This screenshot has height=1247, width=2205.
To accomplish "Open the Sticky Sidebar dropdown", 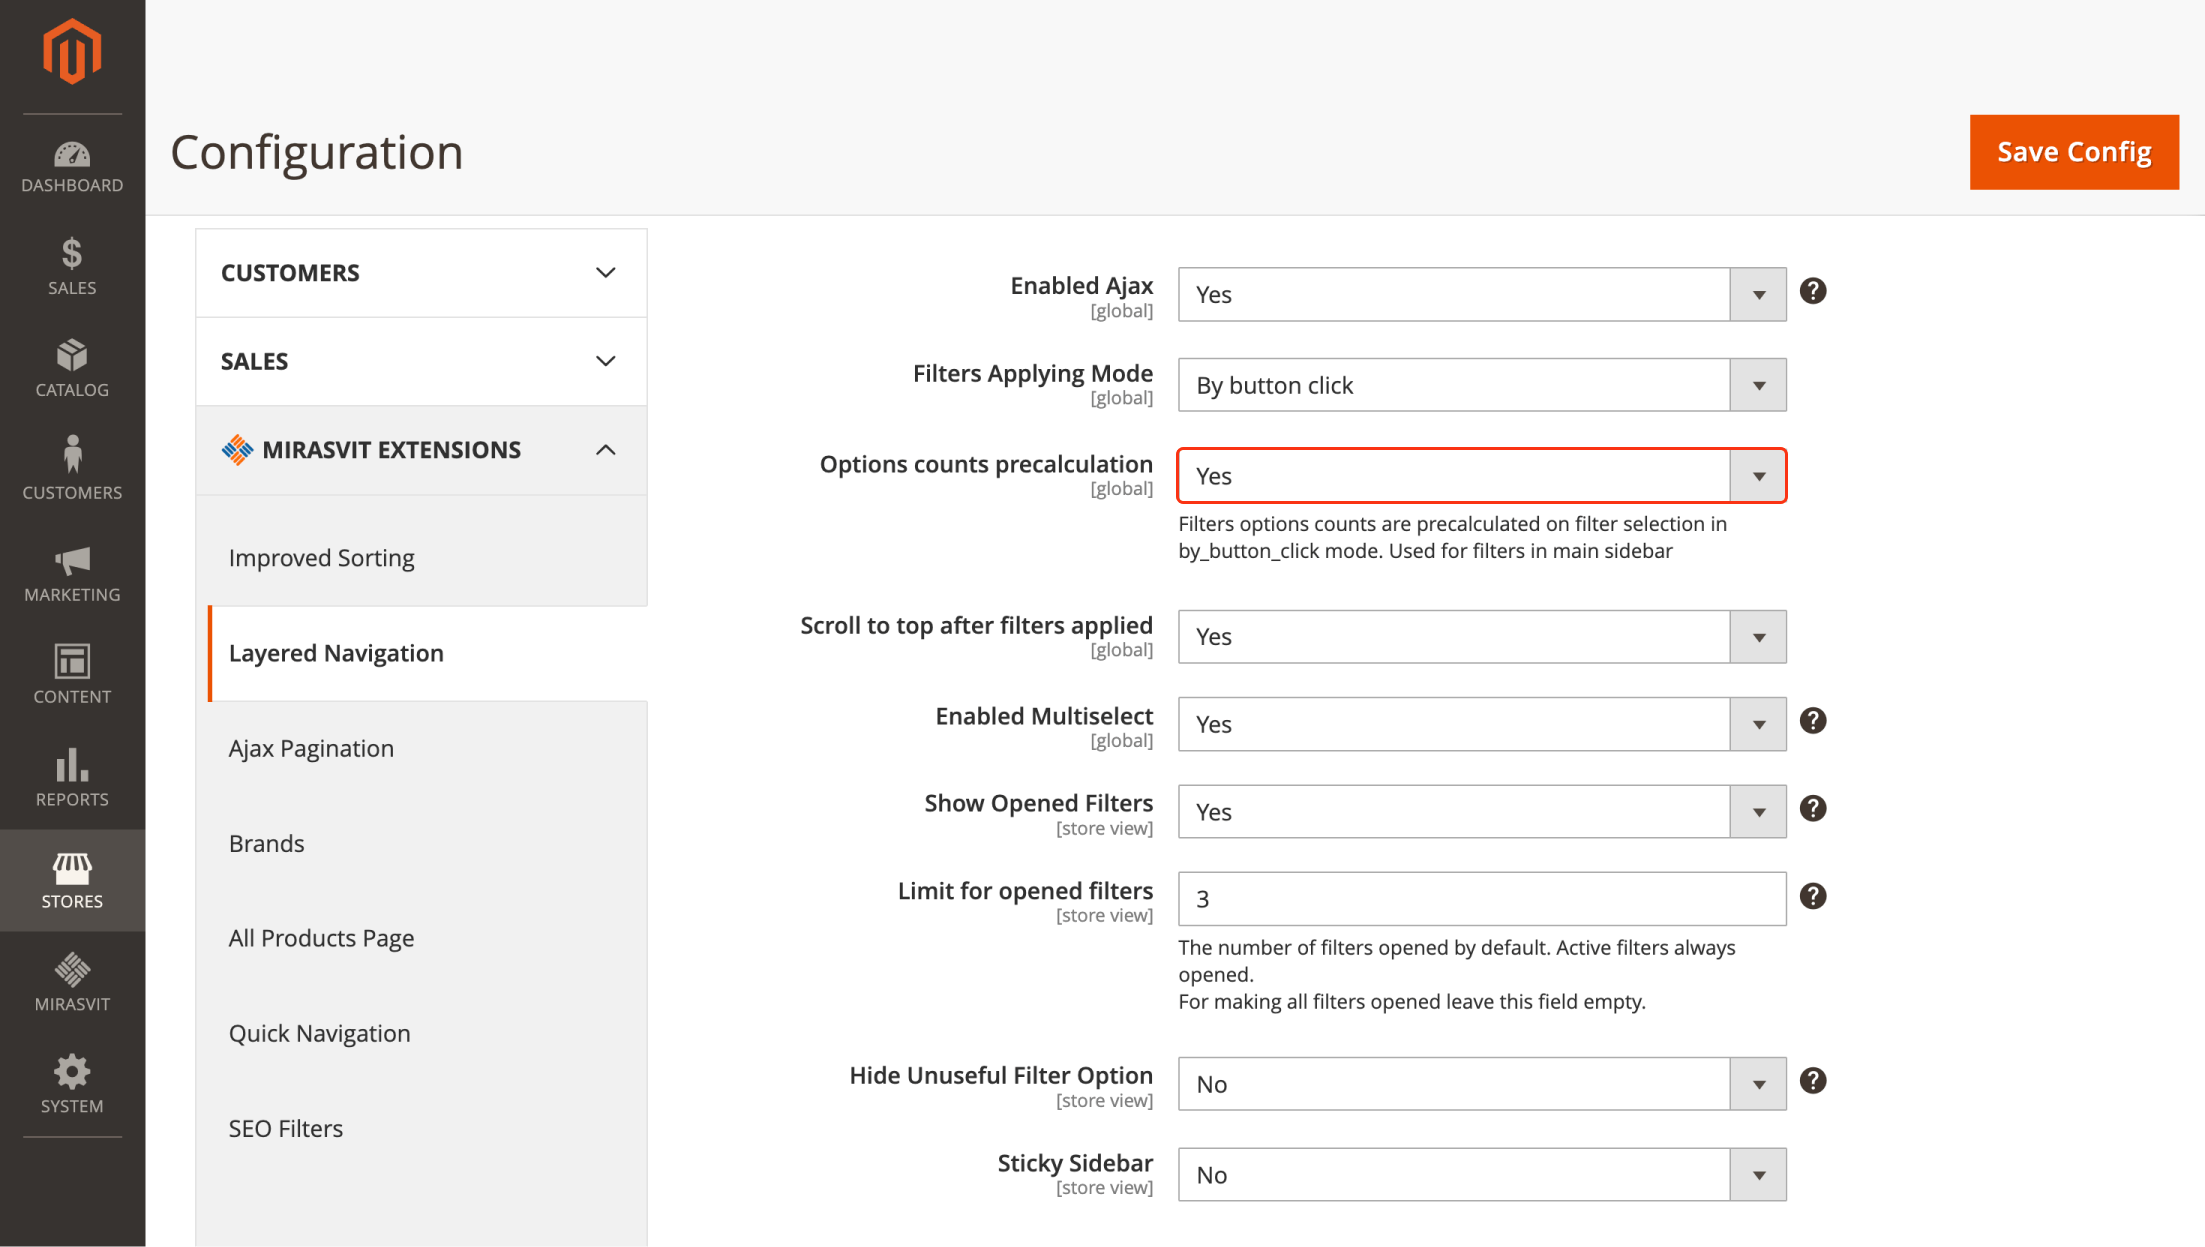I will coord(1482,1175).
